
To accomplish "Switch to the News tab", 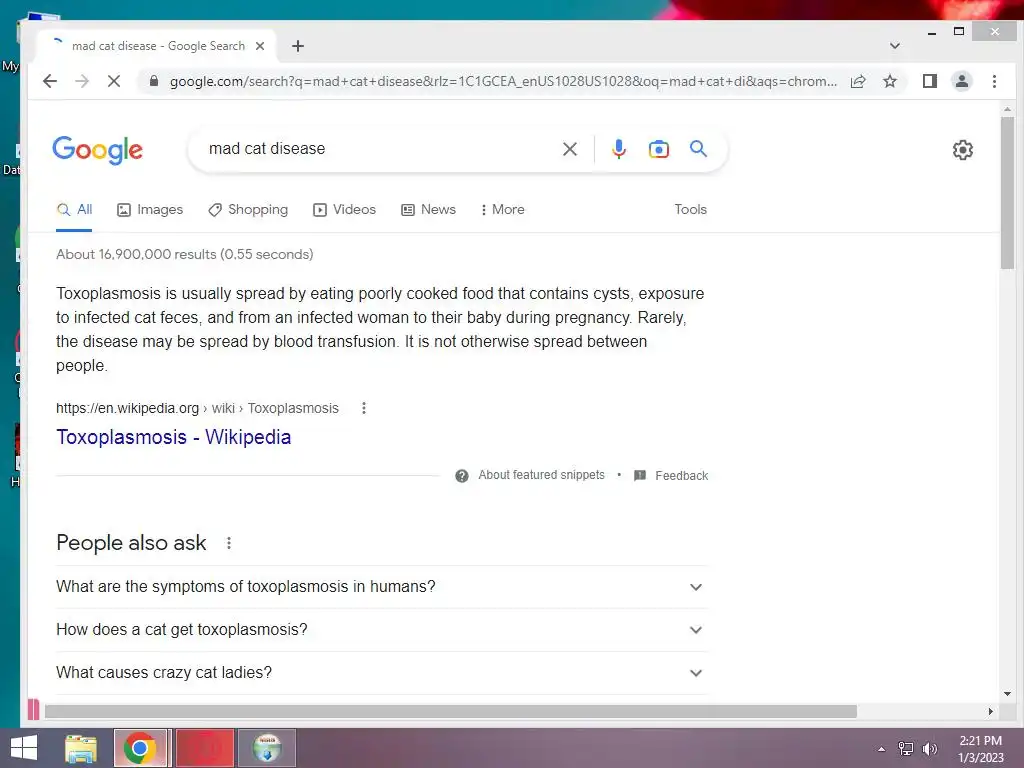I will [x=428, y=210].
